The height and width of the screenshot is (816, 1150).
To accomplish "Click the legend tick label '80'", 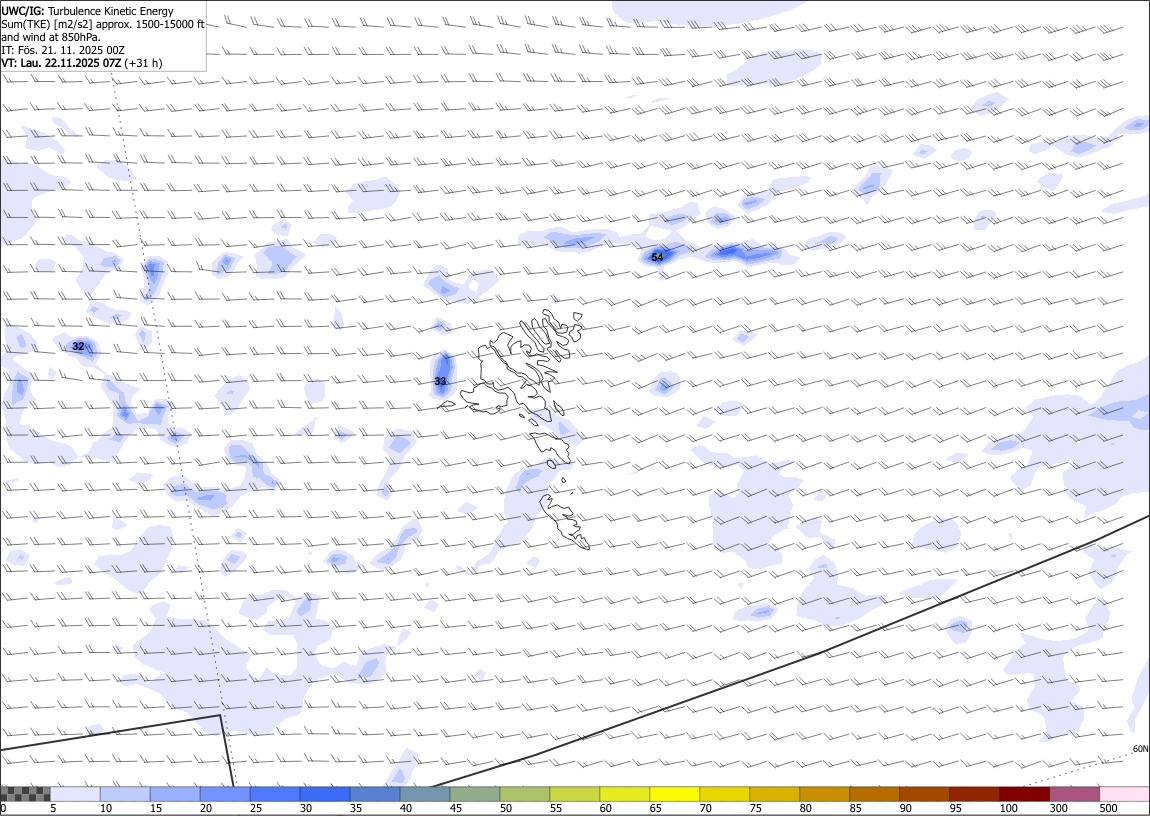I will coord(805,808).
